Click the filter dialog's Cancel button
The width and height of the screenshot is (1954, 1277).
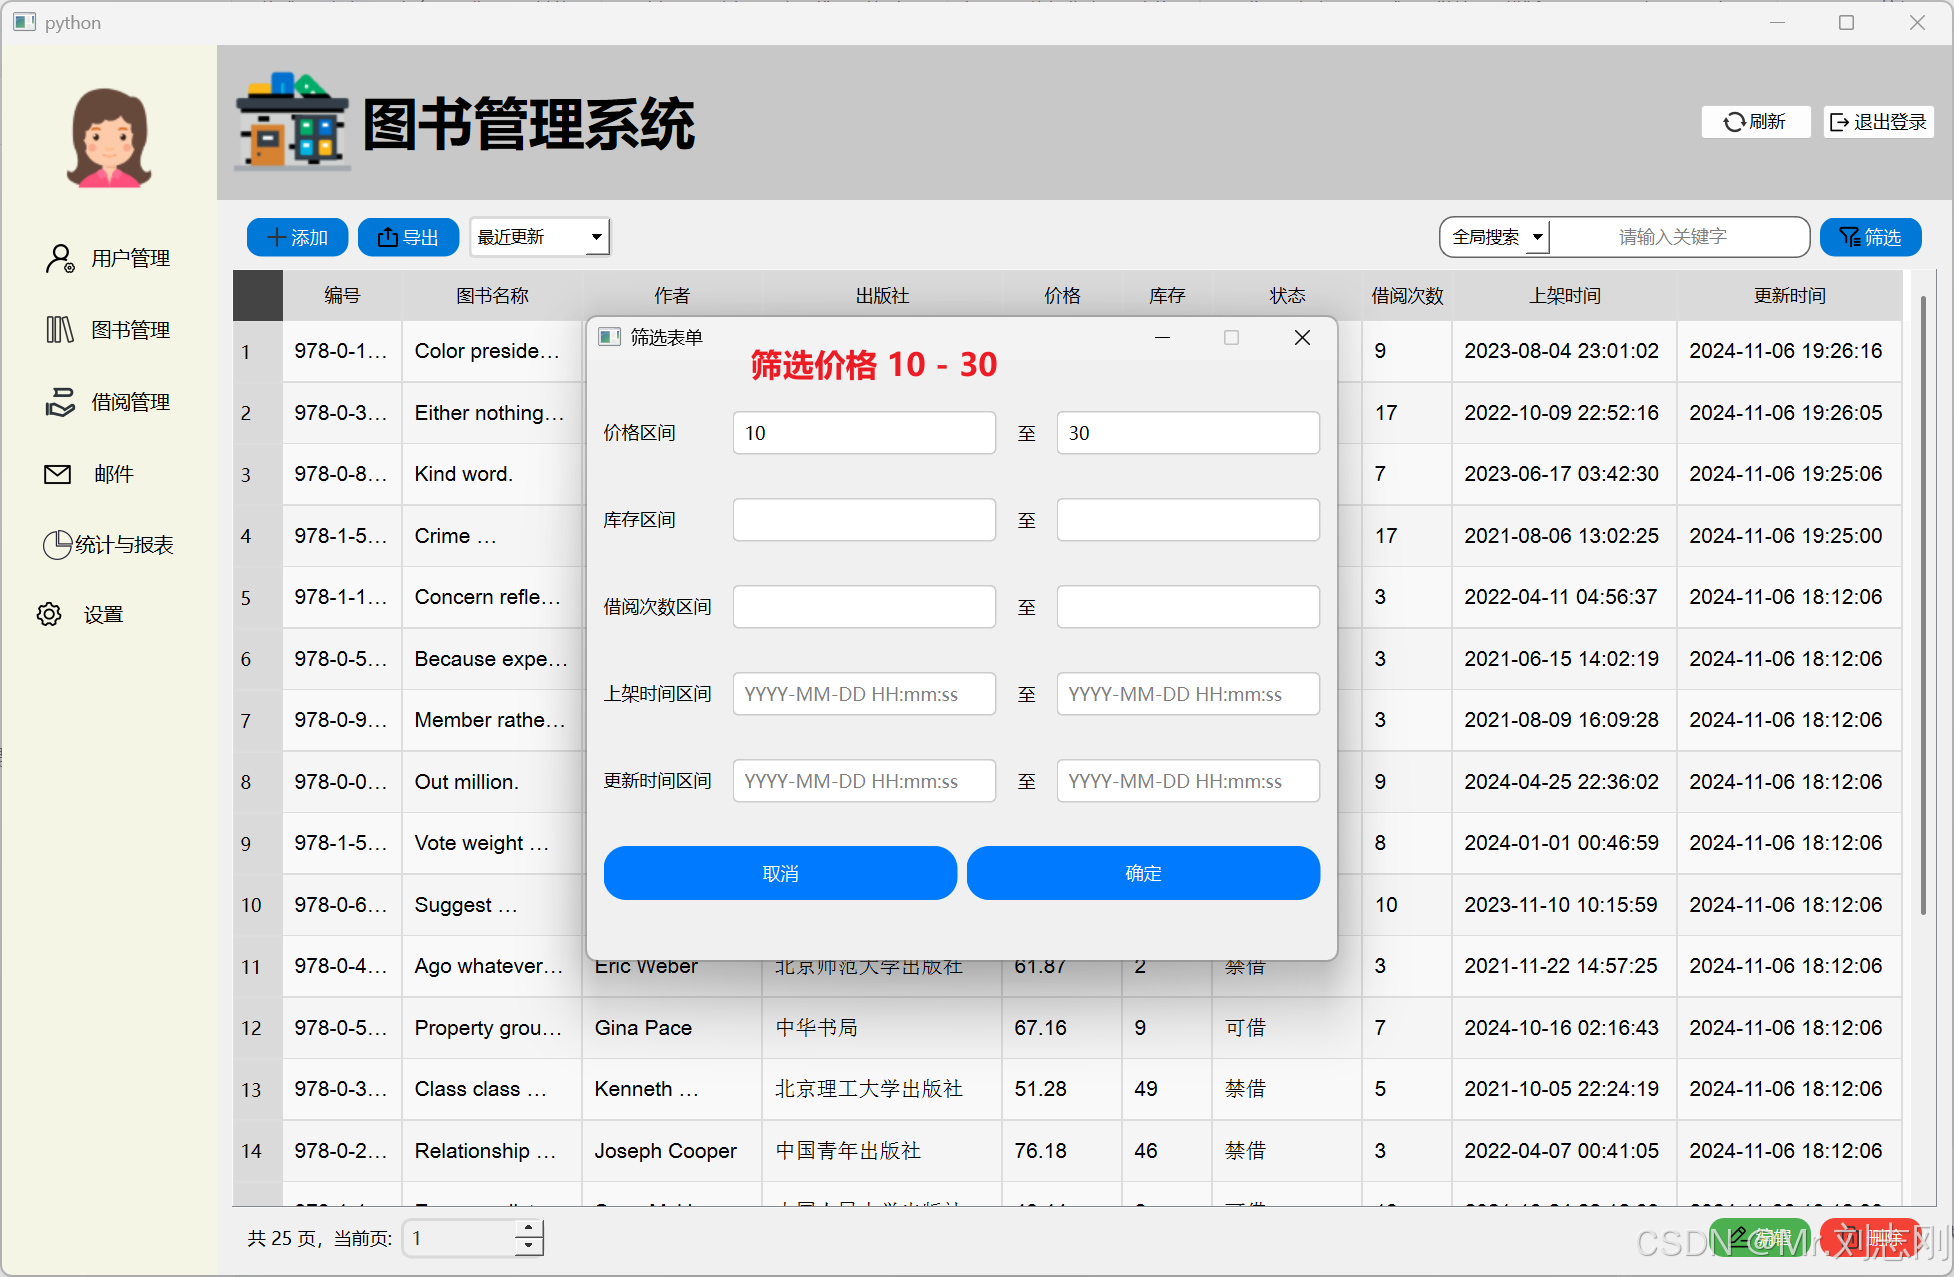click(x=780, y=873)
